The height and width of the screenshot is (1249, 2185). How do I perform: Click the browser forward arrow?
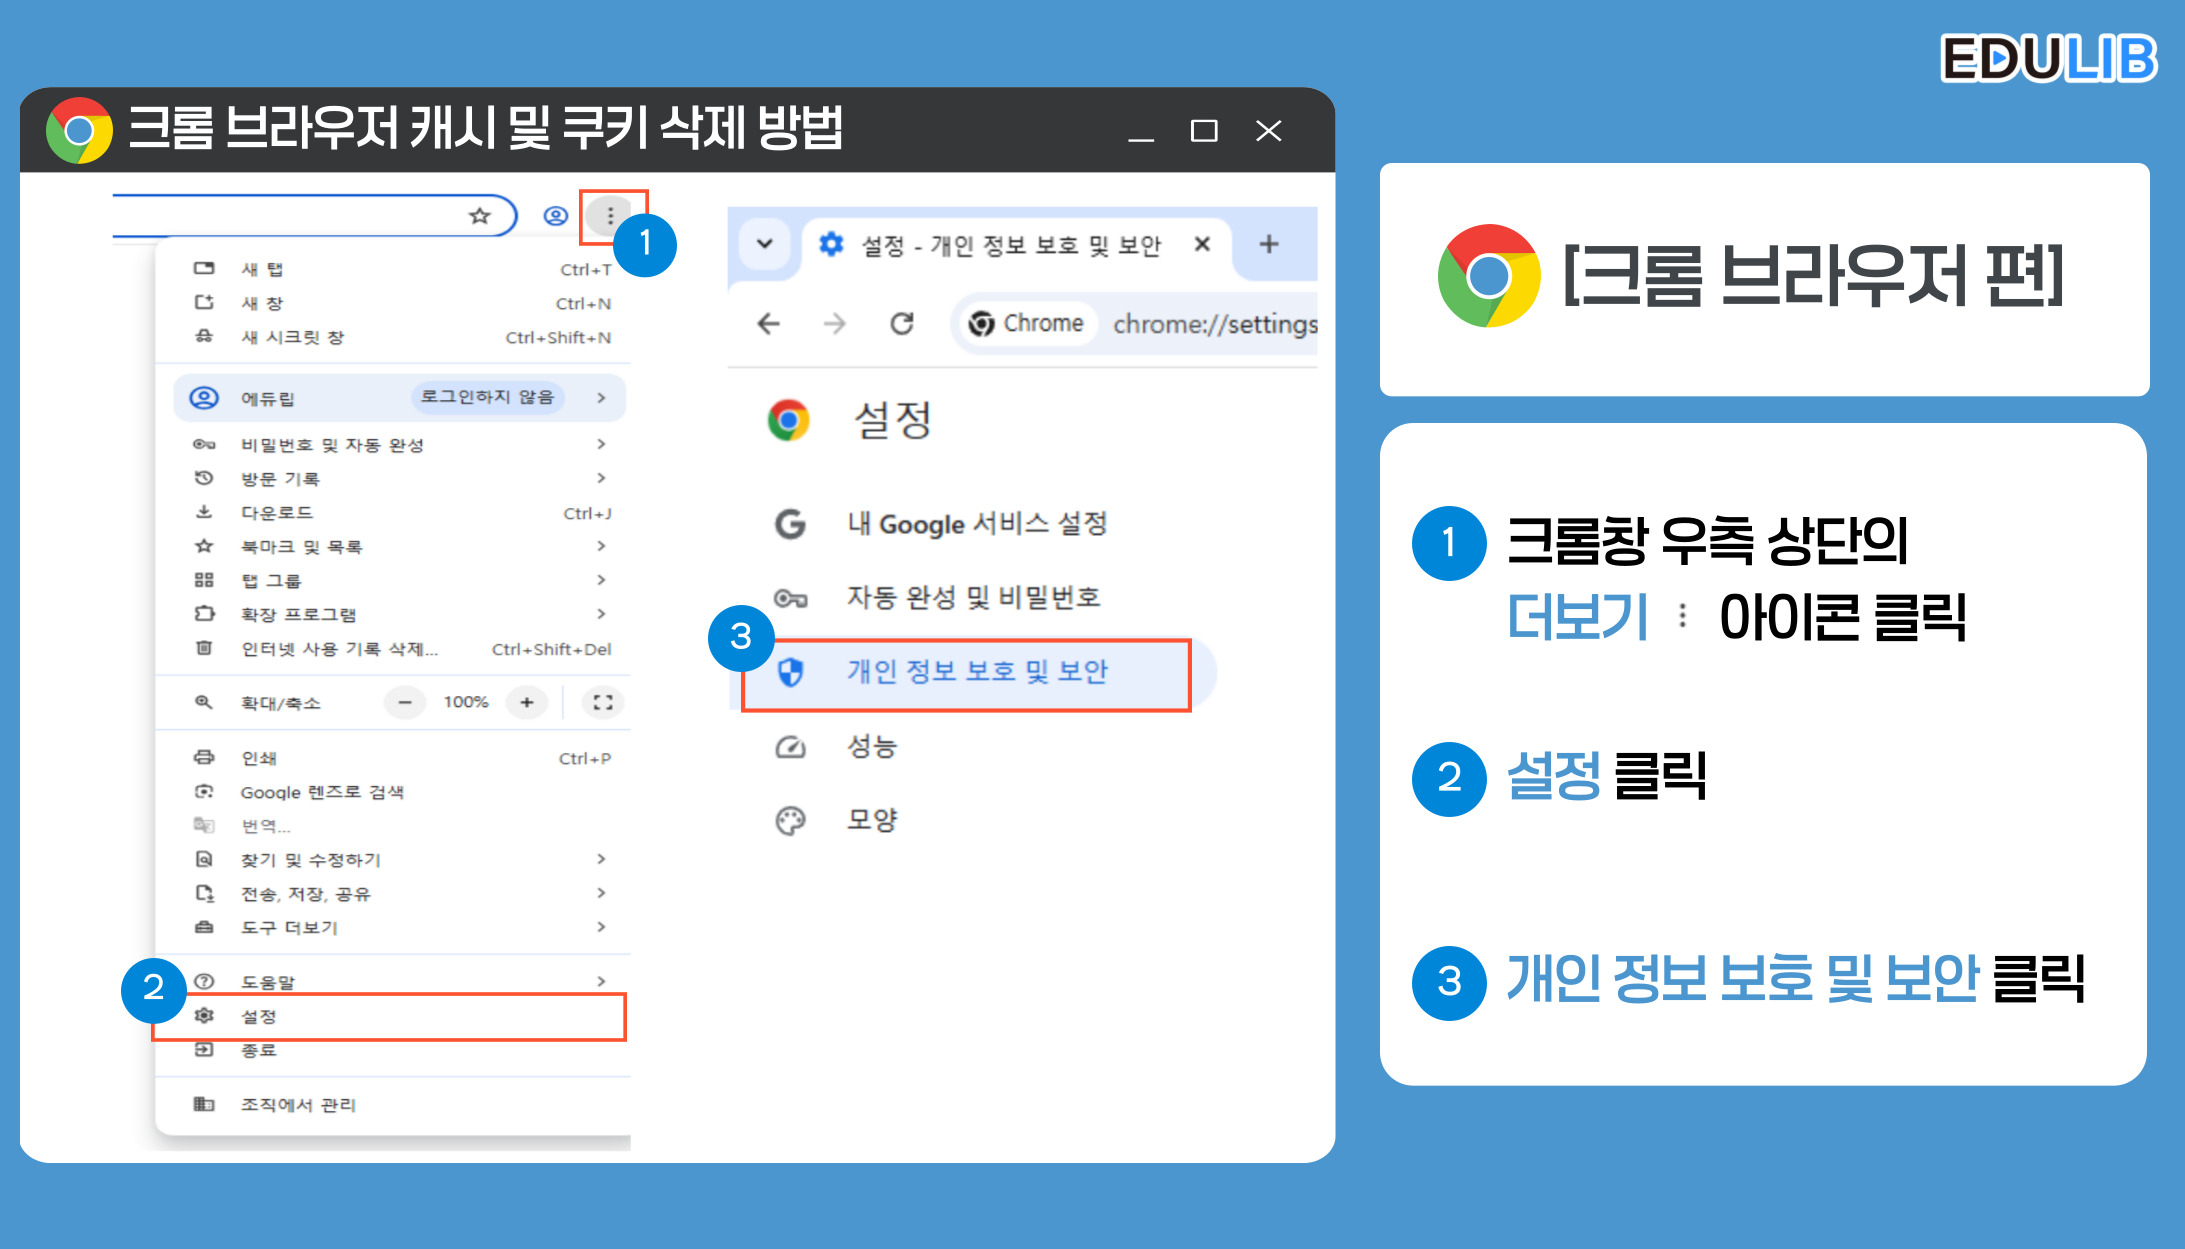click(x=835, y=324)
